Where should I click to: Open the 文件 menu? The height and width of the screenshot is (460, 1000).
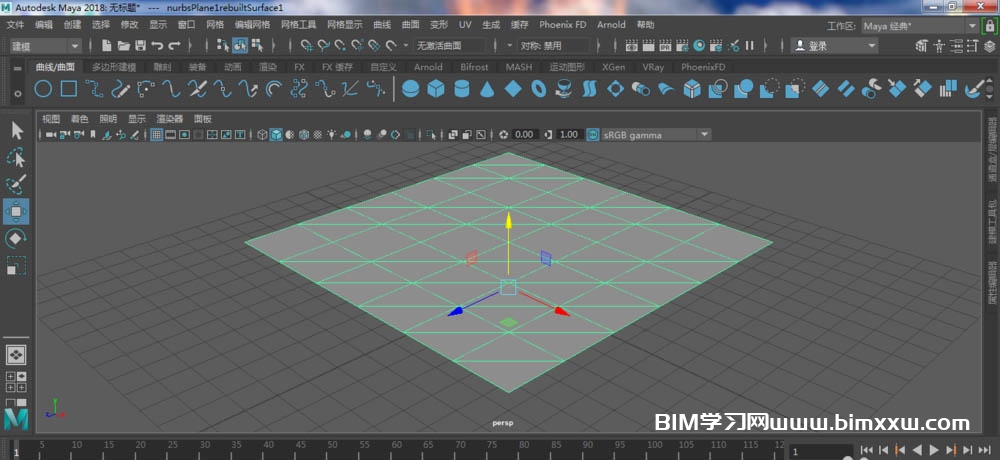(15, 24)
